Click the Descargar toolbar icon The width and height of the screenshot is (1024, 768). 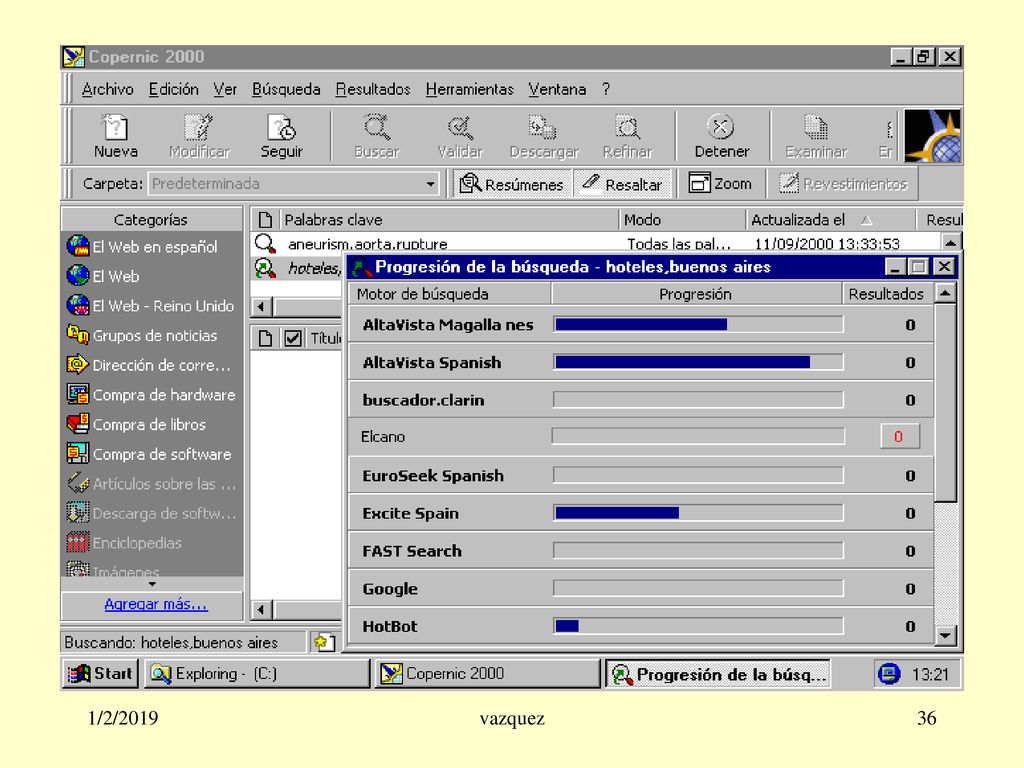click(543, 136)
